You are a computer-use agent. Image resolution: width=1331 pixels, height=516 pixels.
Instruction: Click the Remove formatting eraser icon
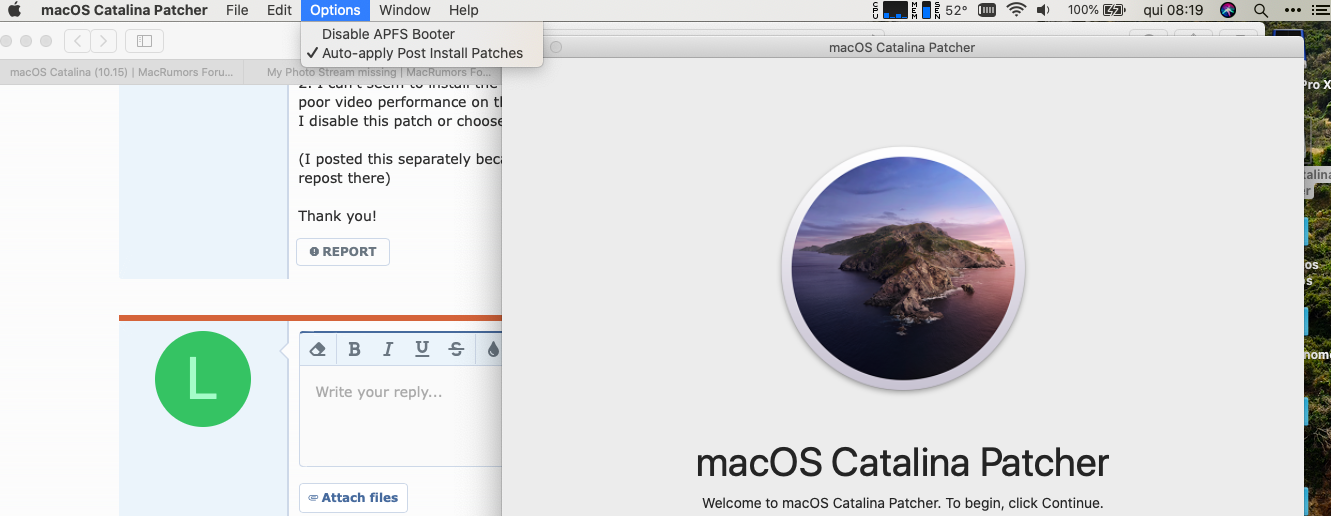318,349
